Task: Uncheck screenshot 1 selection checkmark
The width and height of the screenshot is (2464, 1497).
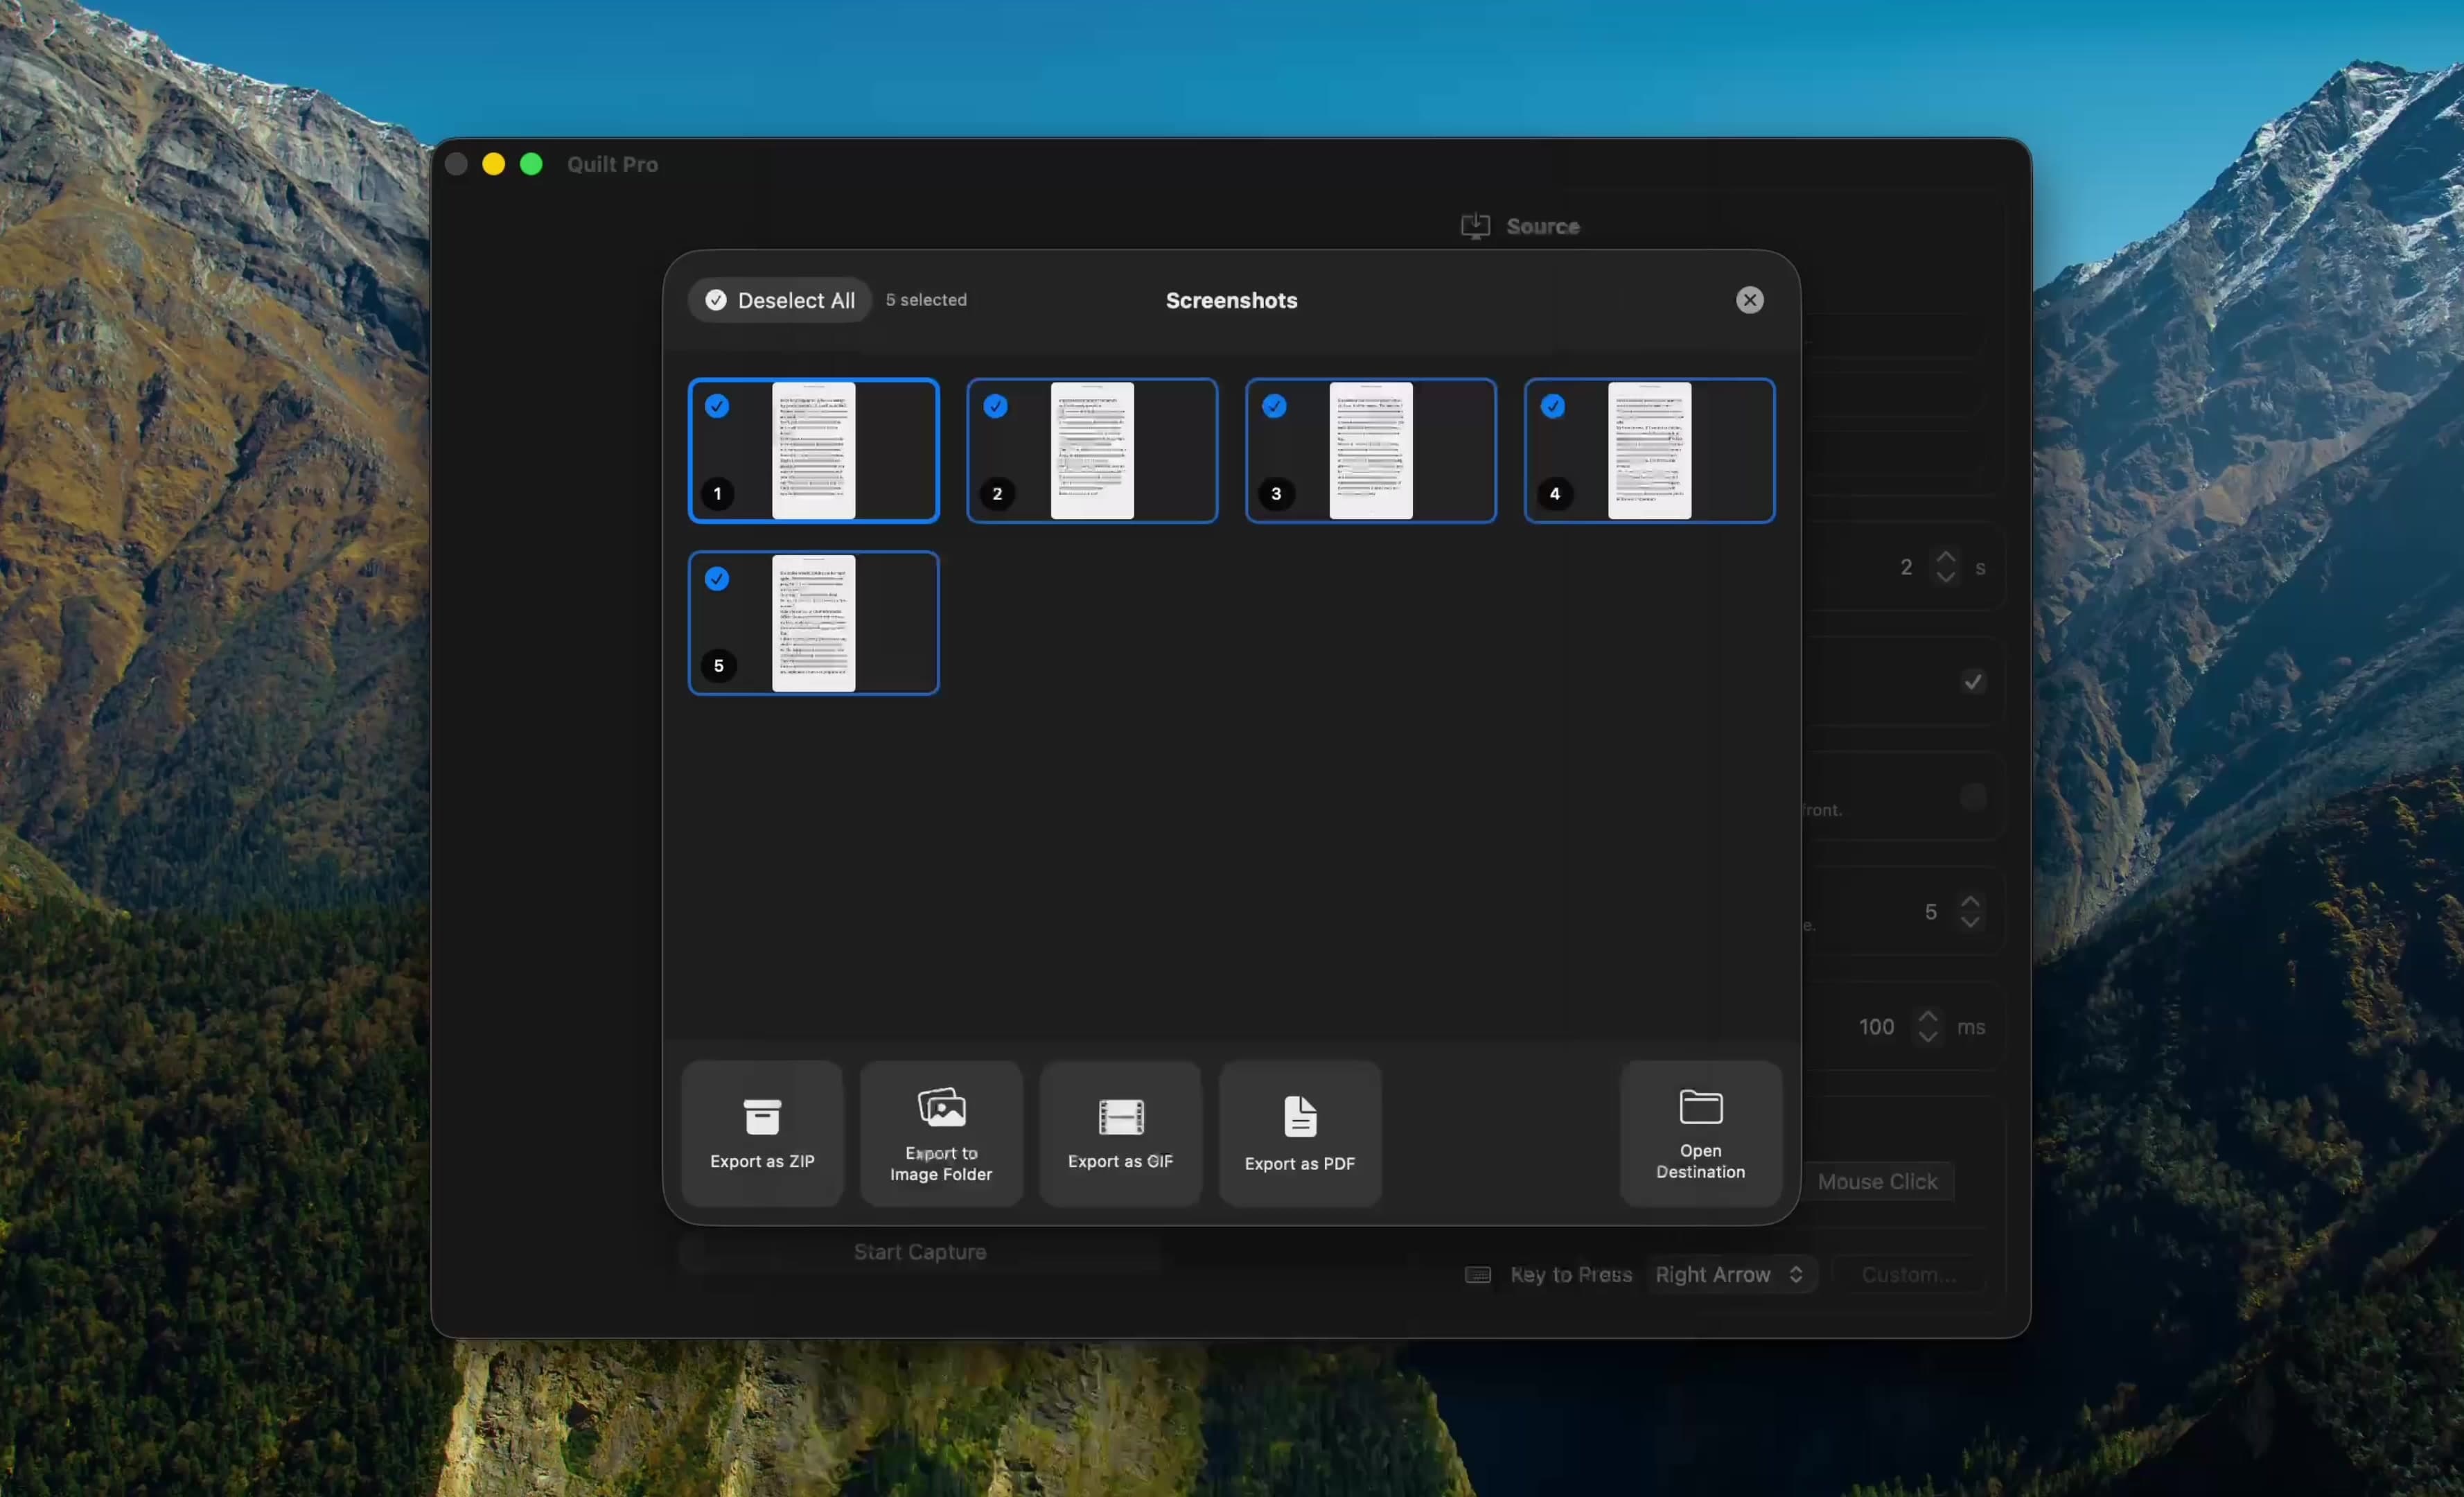Action: 717,406
